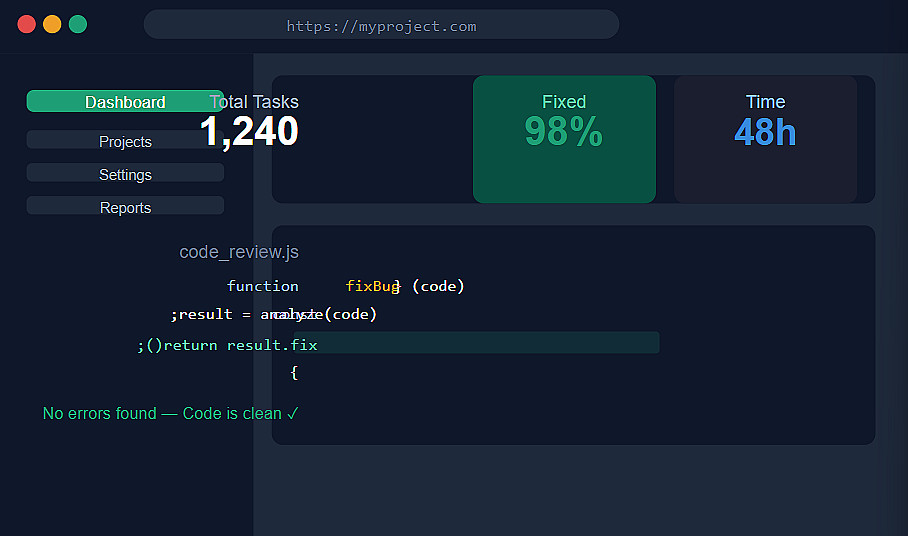This screenshot has height=536, width=908.
Task: Click the green maximize window dot
Action: tap(77, 24)
